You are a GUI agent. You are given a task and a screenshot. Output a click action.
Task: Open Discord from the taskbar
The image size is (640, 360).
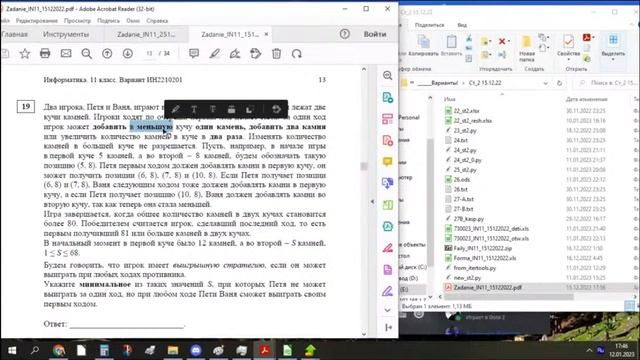196,350
